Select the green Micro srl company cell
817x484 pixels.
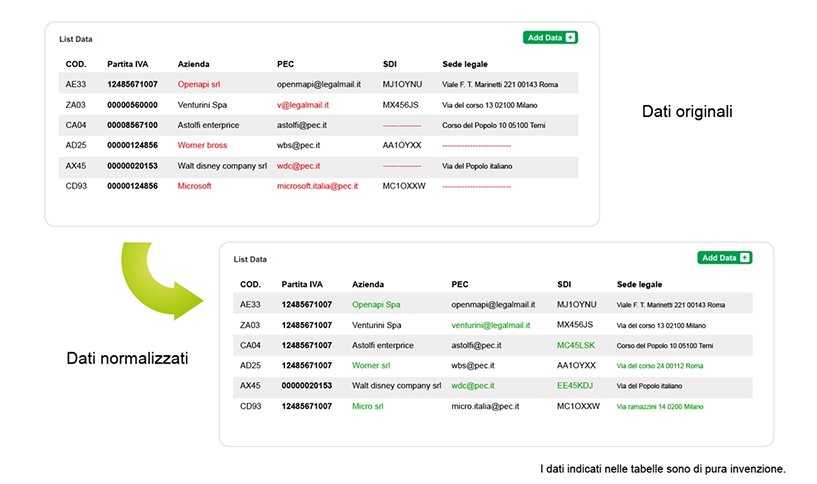point(368,406)
